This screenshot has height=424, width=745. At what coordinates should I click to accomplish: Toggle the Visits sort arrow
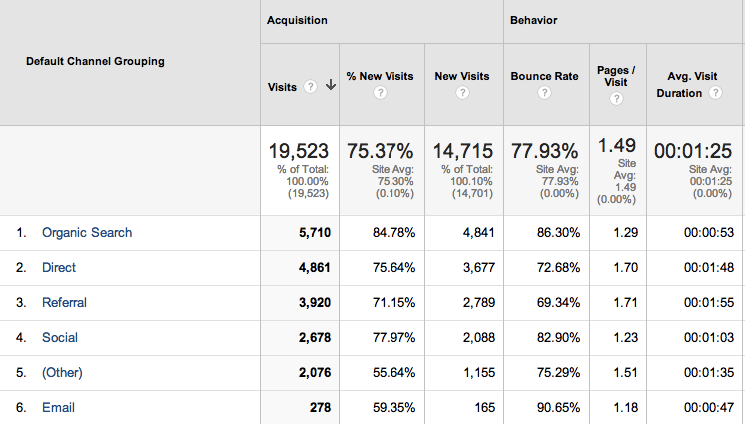331,86
